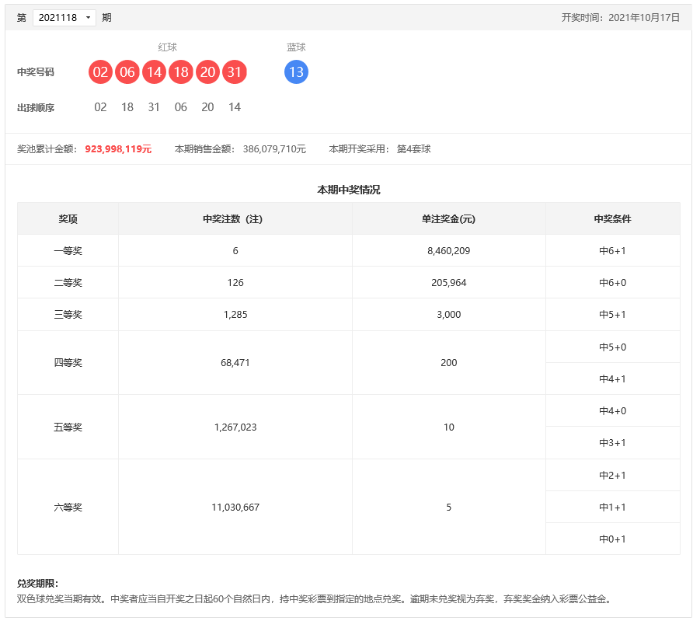Click sixth prize winner count 11,030,667

(x=235, y=507)
